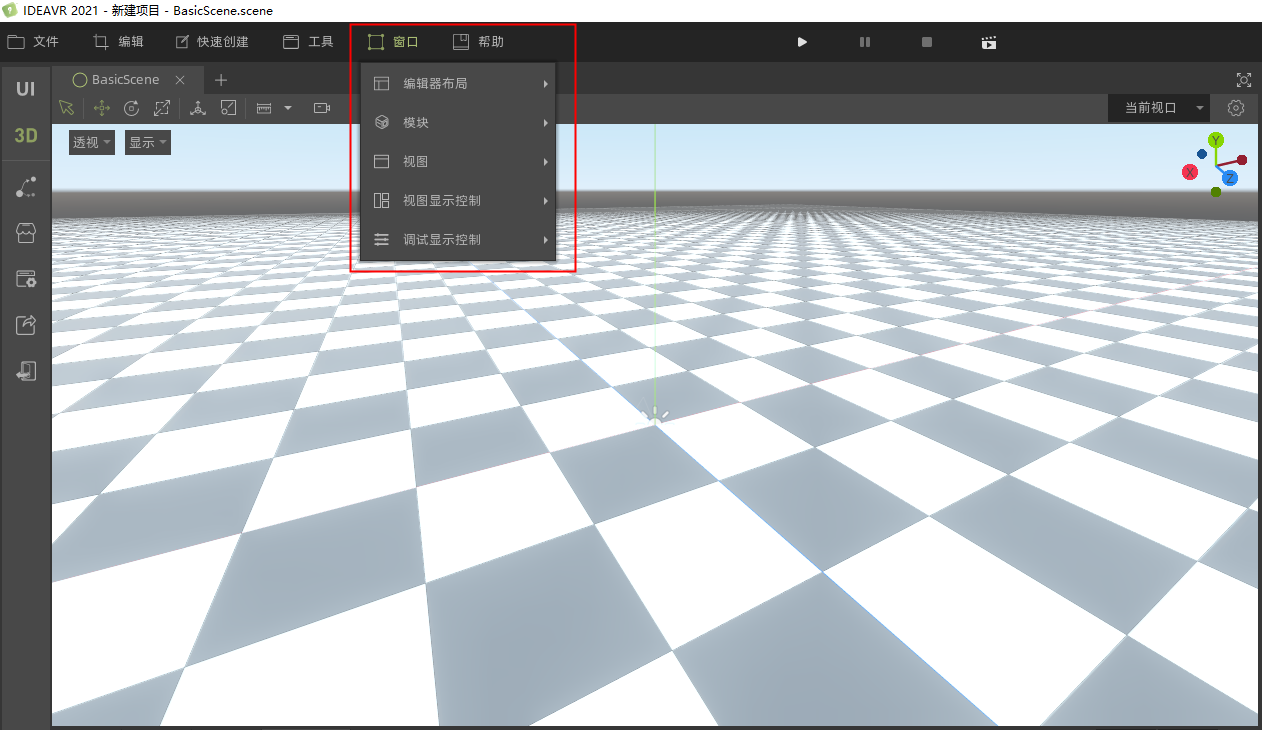Toggle fullscreen viewport icon
Viewport: 1262px width, 730px height.
(x=1244, y=80)
